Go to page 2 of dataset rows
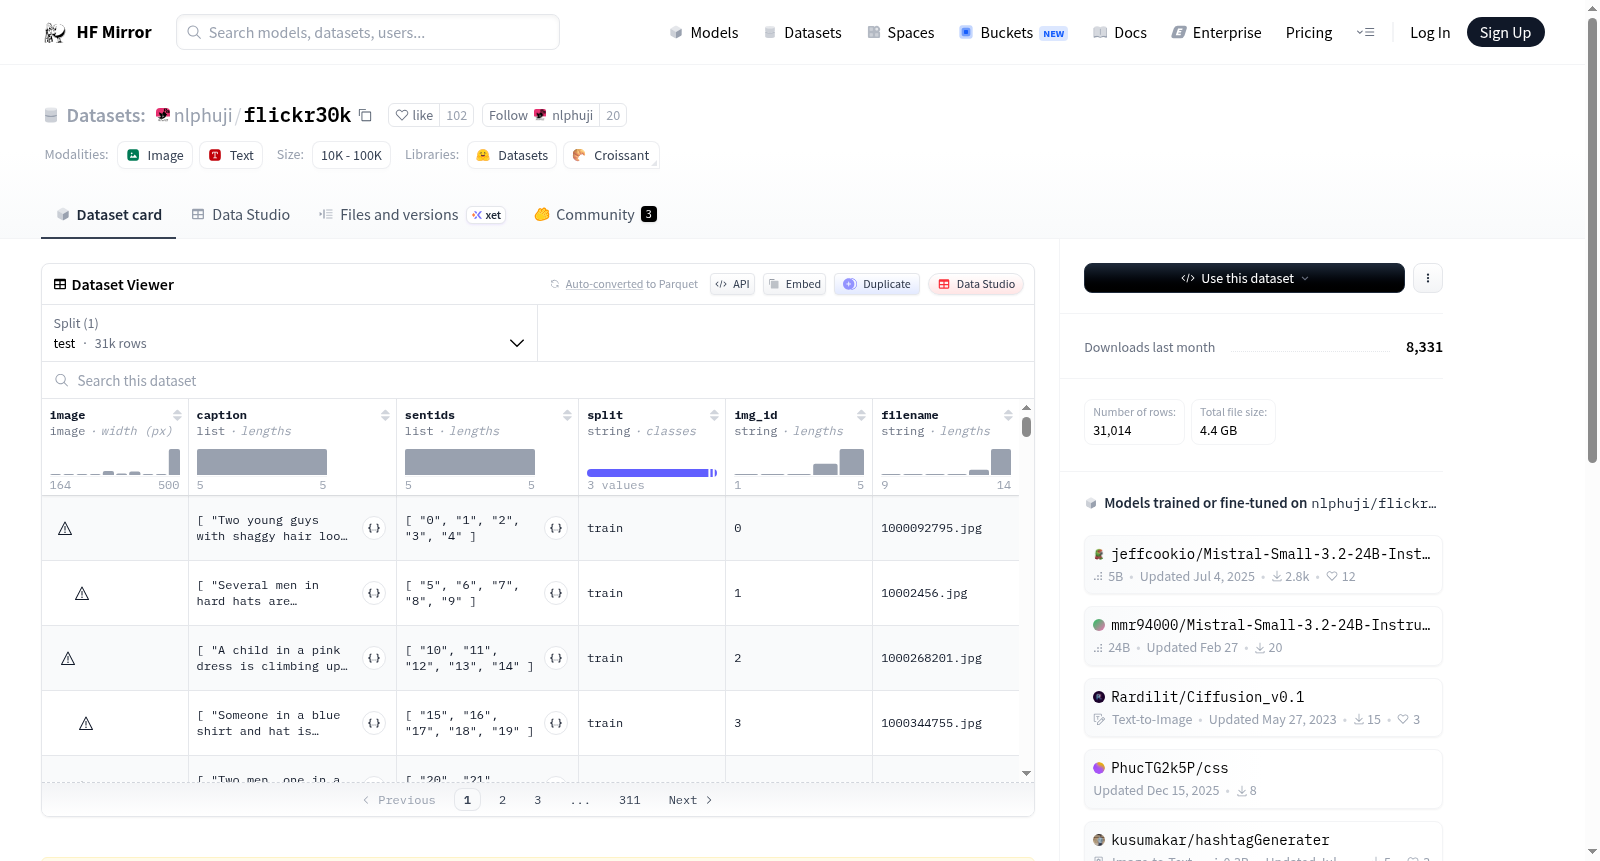This screenshot has width=1600, height=861. 502,800
